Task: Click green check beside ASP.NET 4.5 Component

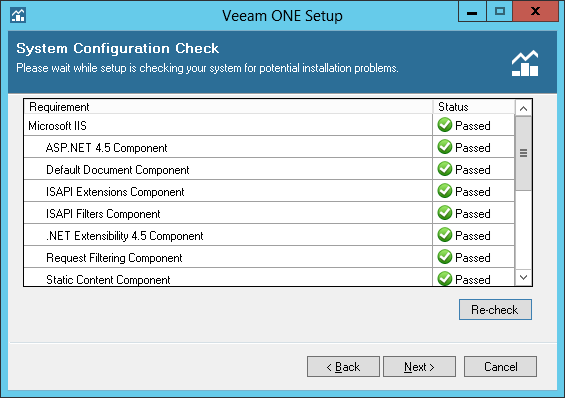Action: point(445,147)
